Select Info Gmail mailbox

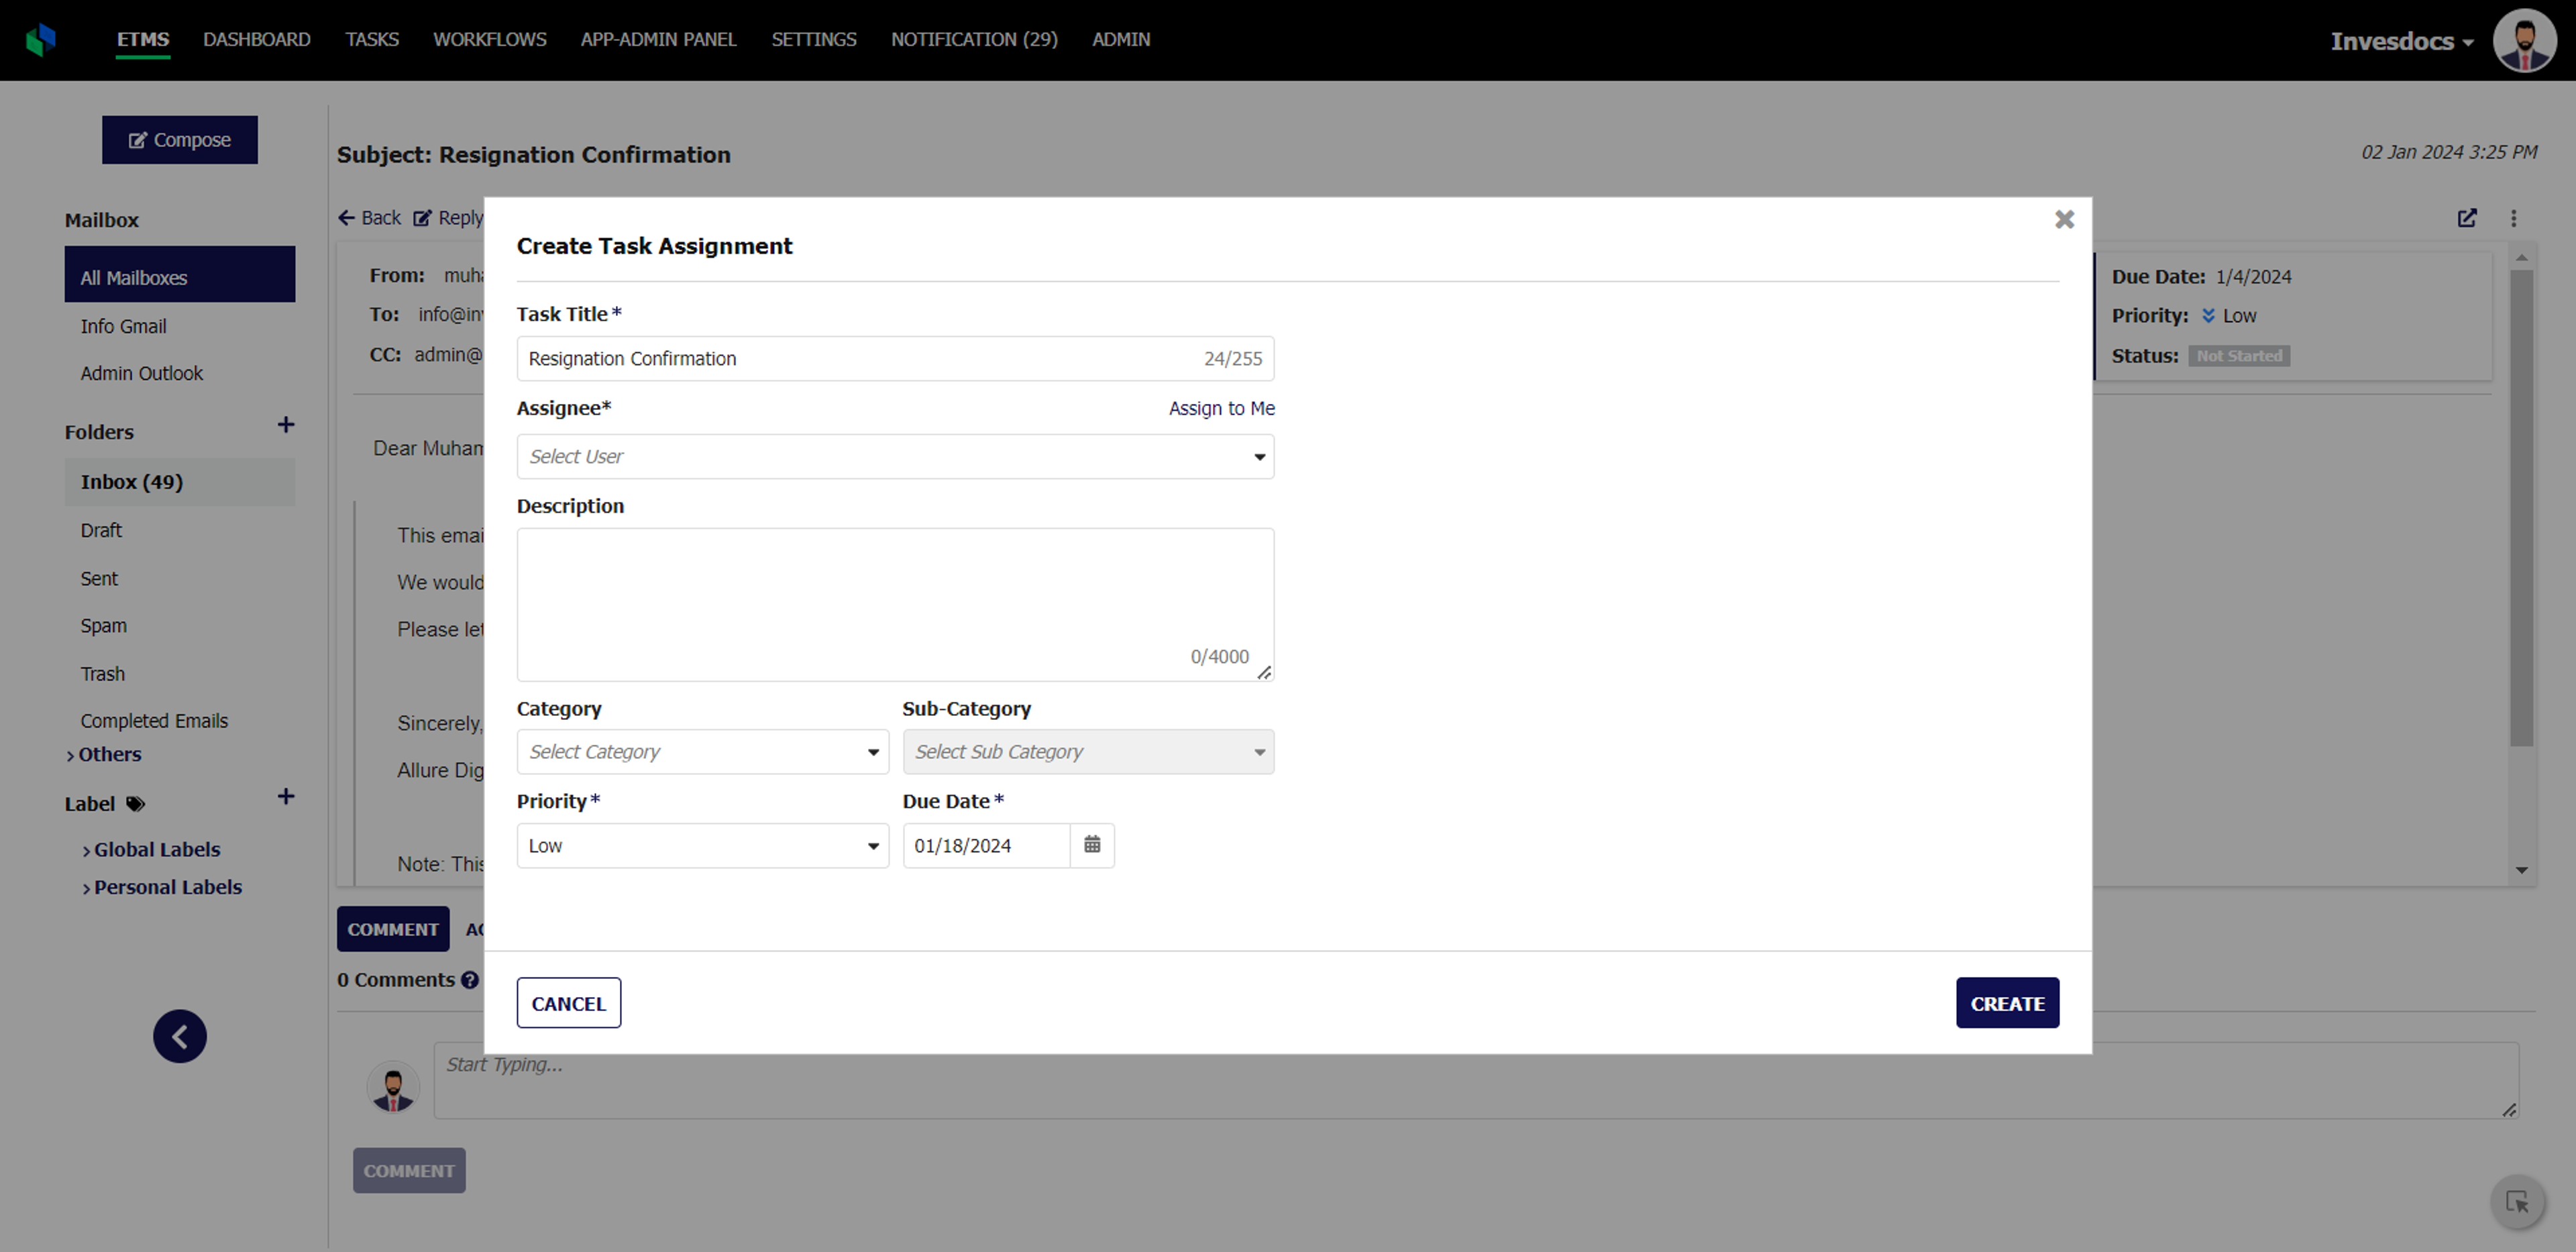[124, 327]
